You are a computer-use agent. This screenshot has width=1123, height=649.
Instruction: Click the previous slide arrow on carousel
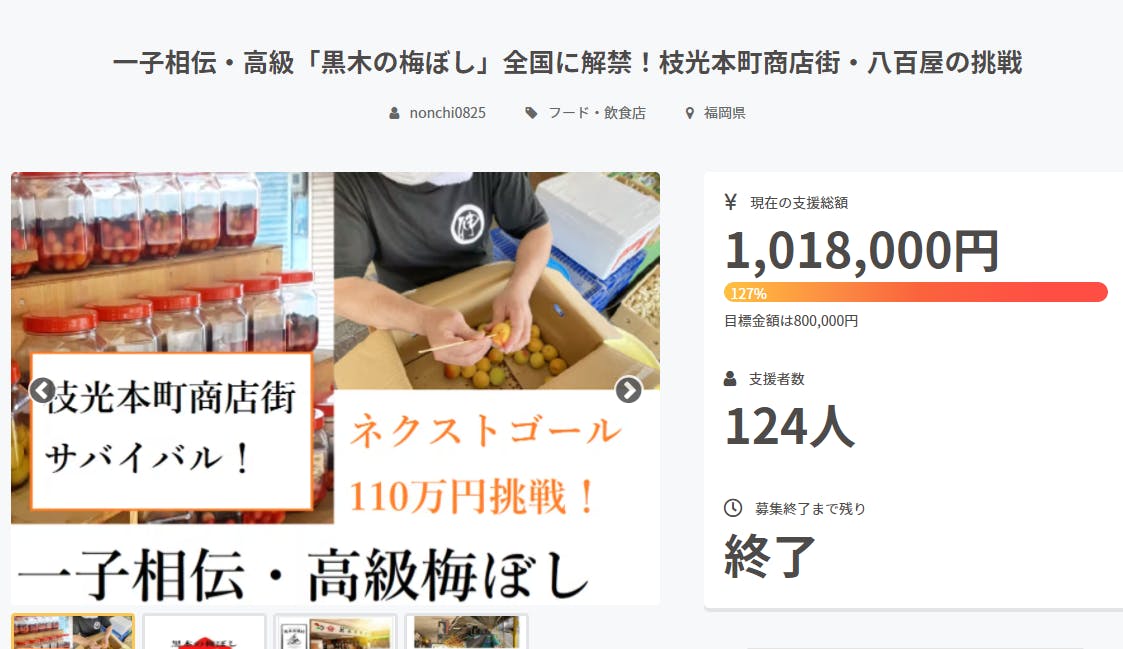coord(42,390)
